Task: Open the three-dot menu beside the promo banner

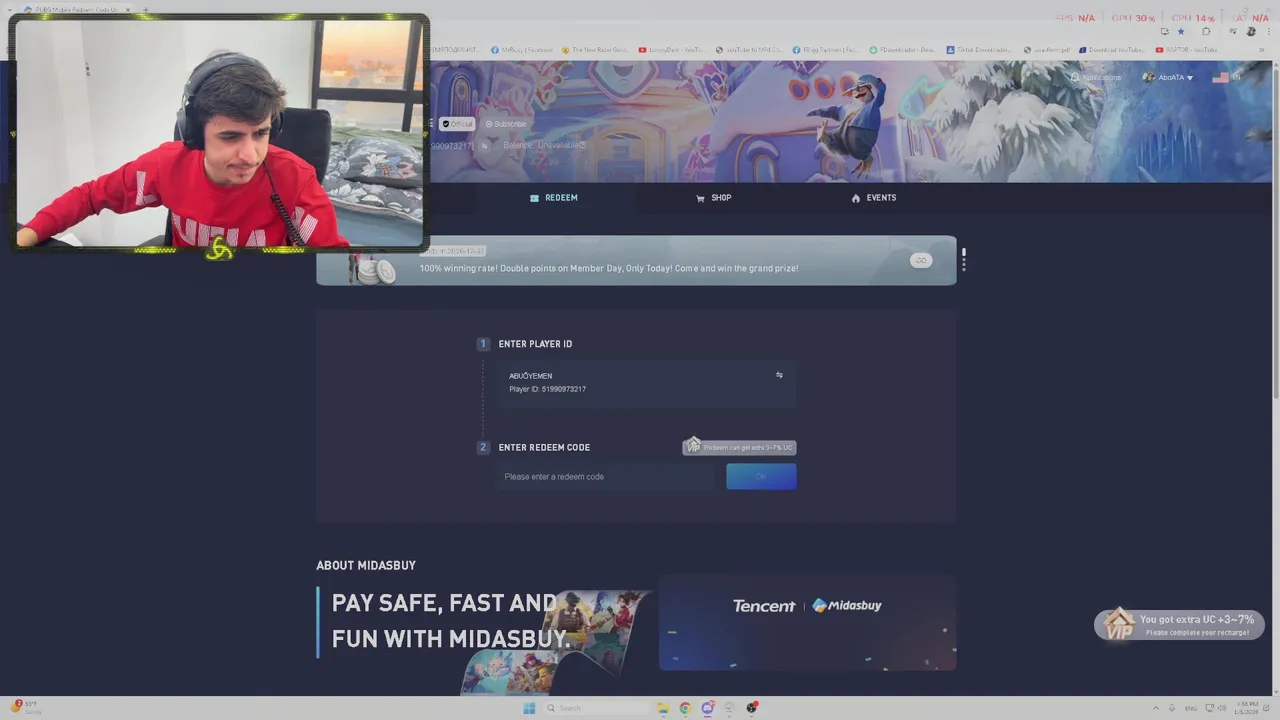Action: coord(963,260)
